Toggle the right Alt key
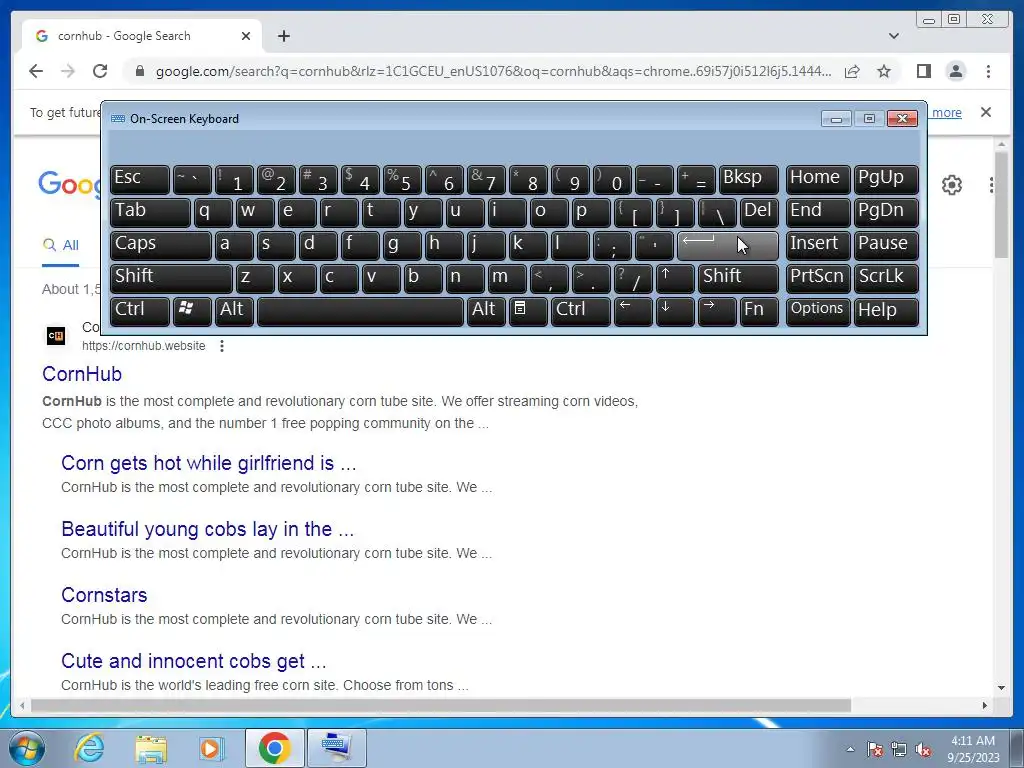 486,311
